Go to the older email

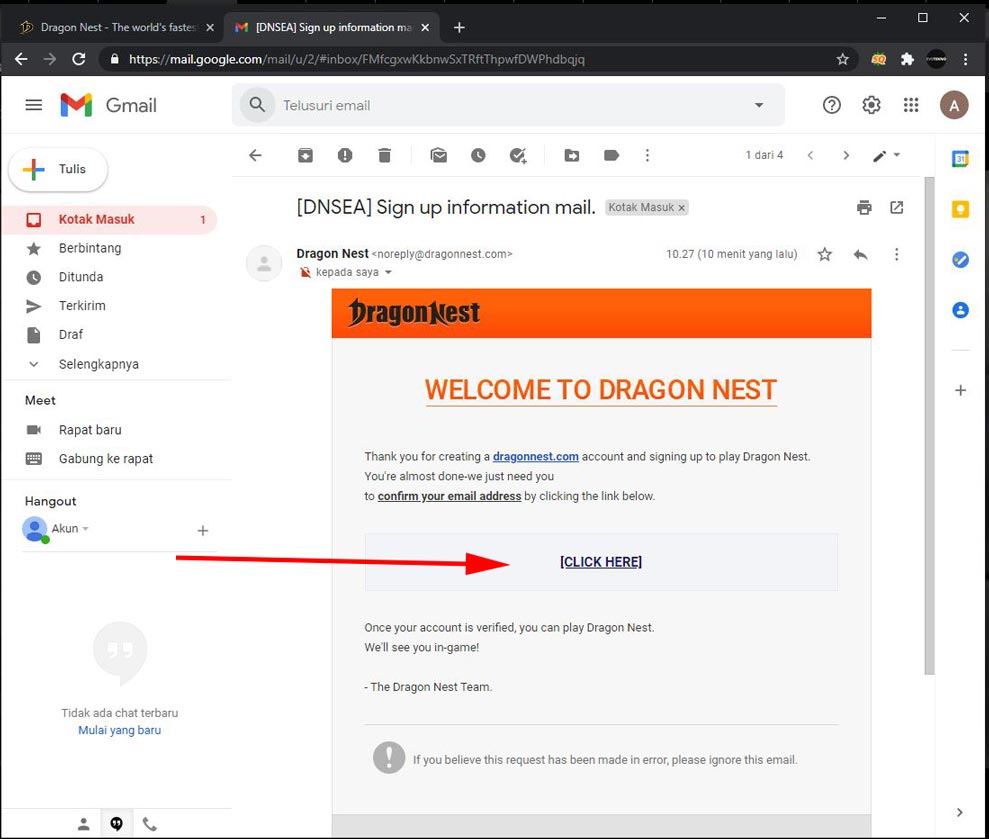[846, 155]
